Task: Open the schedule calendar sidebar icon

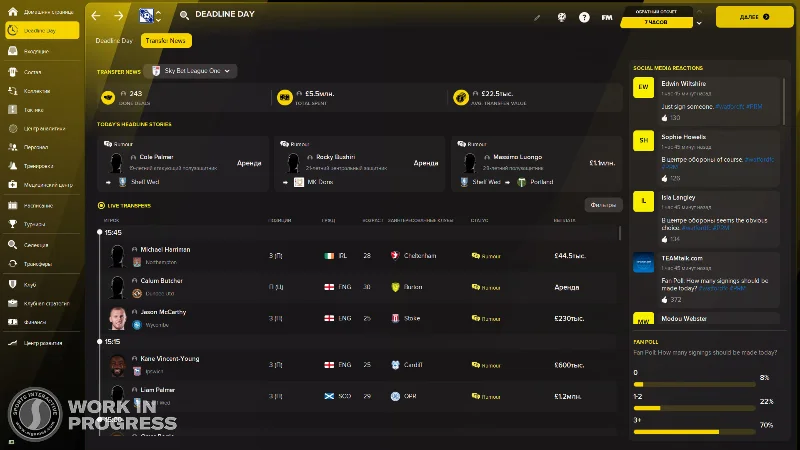Action: point(13,206)
